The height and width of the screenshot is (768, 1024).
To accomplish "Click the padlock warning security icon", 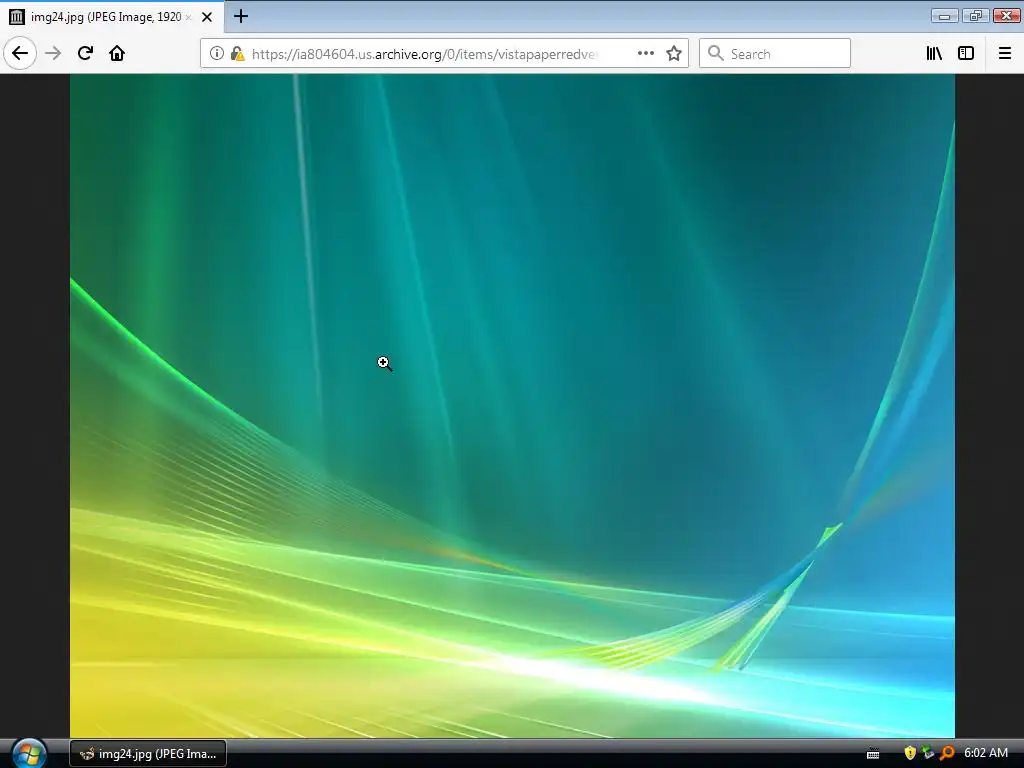I will click(x=238, y=53).
